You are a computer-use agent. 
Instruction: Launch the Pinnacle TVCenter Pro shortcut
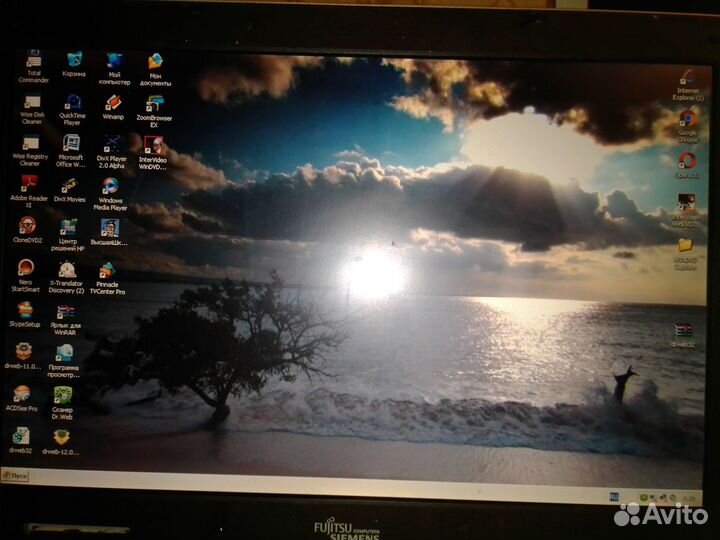(x=107, y=278)
